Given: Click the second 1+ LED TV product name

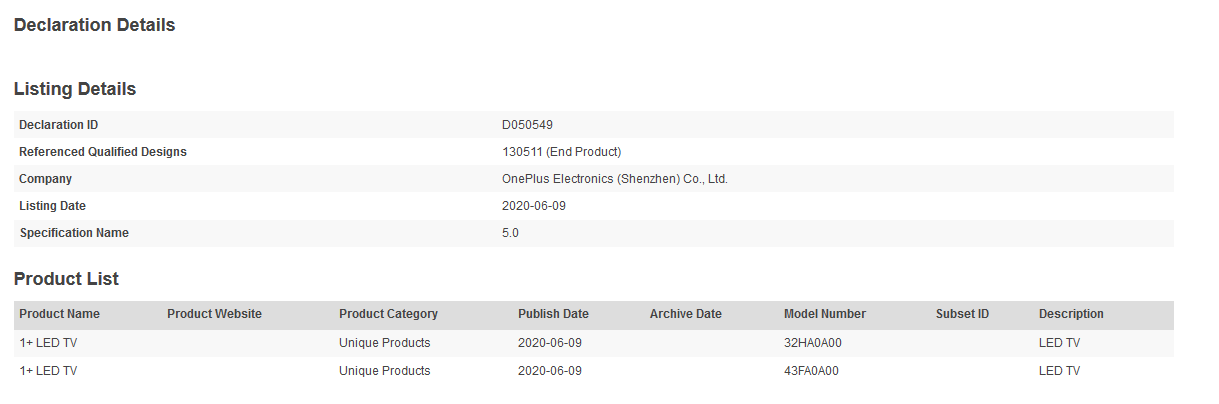Looking at the screenshot, I should [48, 371].
